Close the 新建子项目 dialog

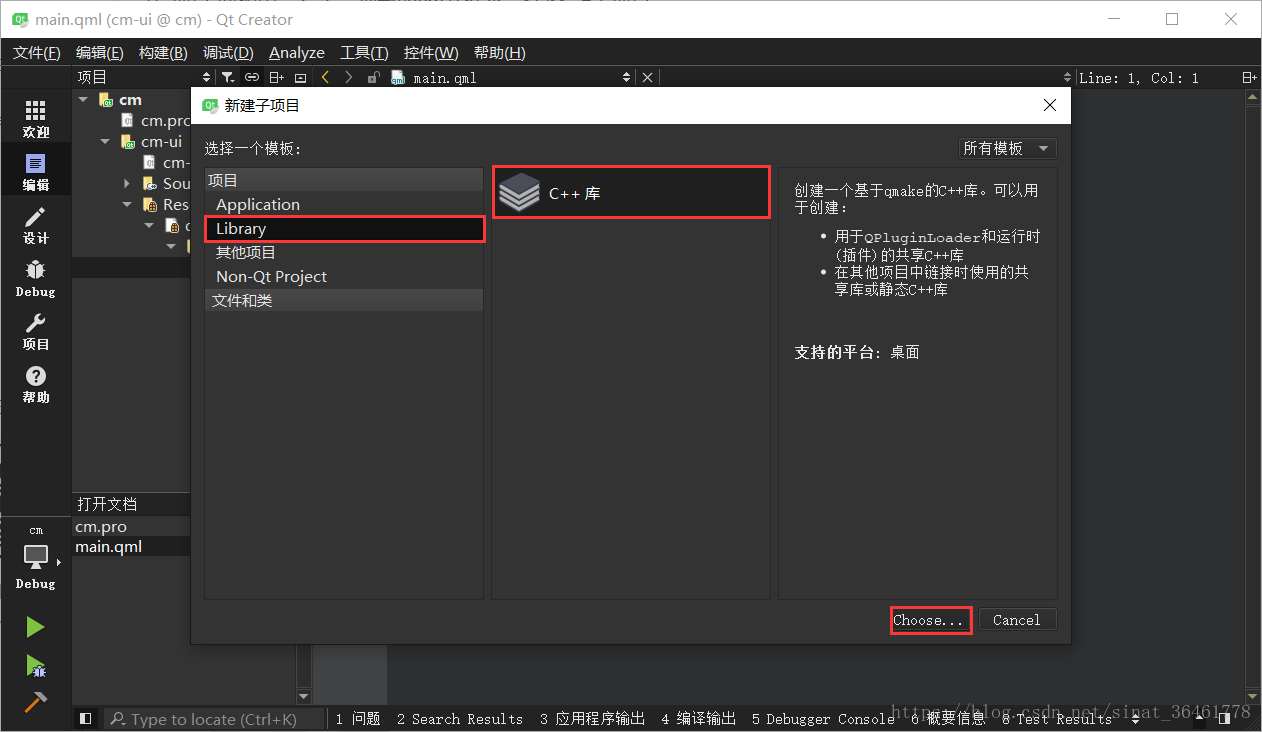[1049, 105]
